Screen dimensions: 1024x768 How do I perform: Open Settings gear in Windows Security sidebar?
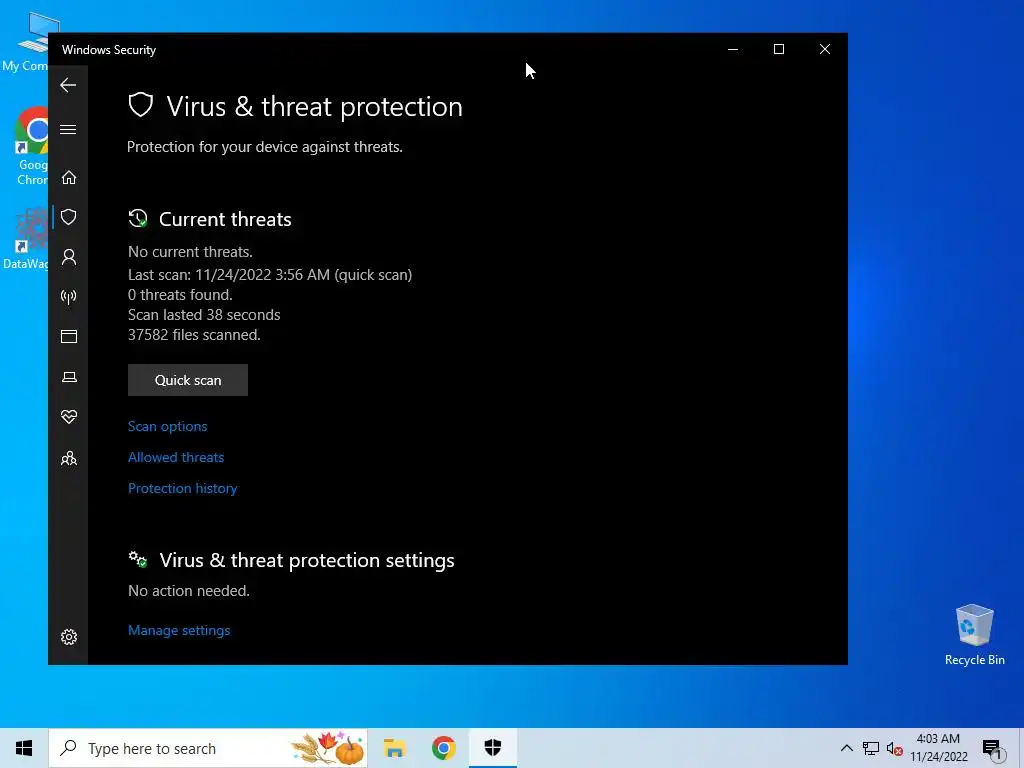click(69, 637)
